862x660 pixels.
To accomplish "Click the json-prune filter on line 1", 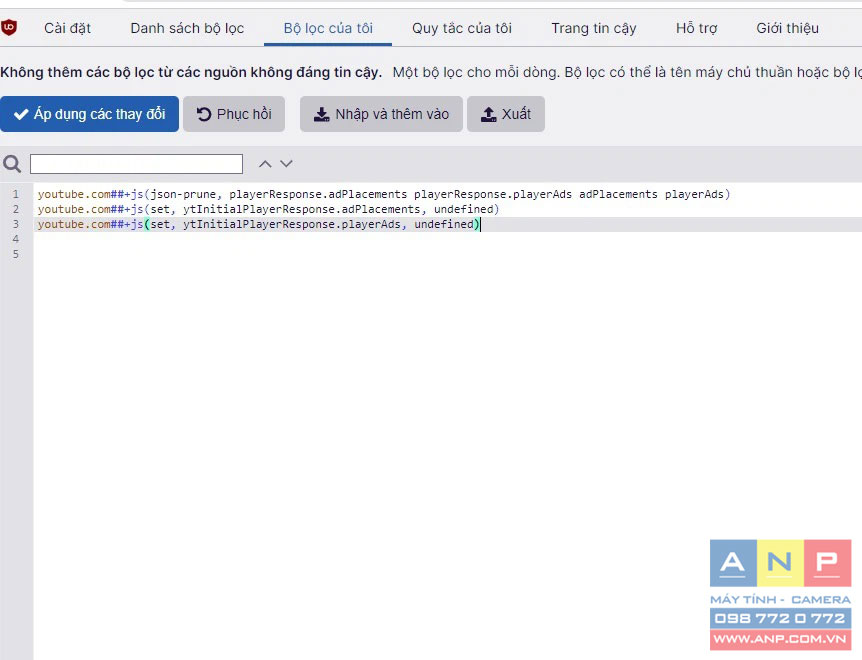I will [x=384, y=194].
